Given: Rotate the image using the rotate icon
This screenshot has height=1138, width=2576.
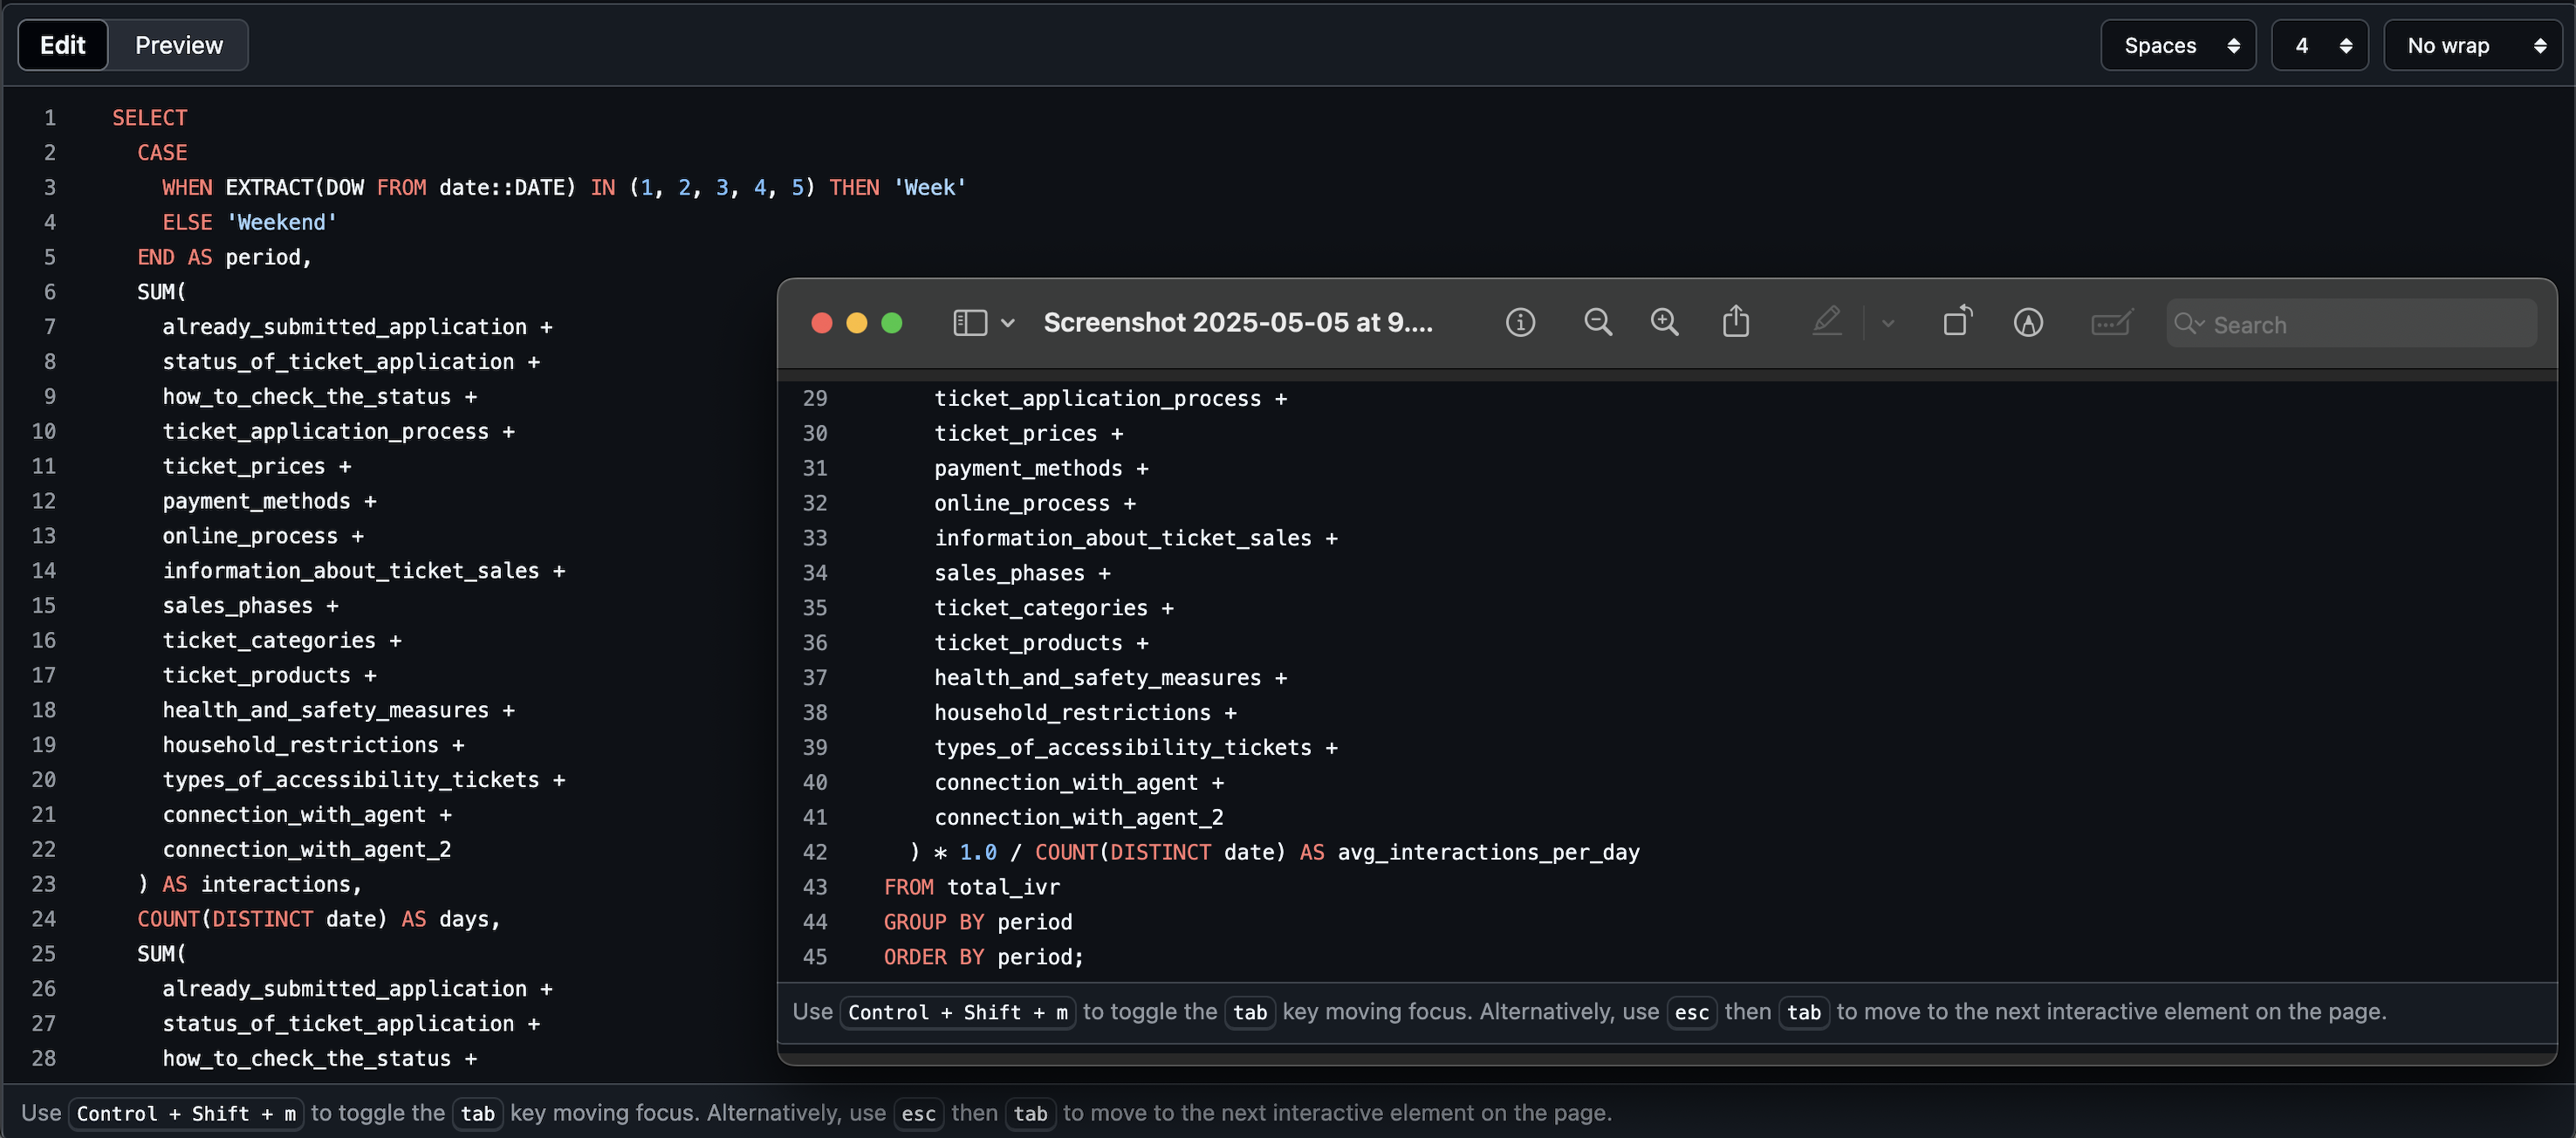Looking at the screenshot, I should 1957,321.
